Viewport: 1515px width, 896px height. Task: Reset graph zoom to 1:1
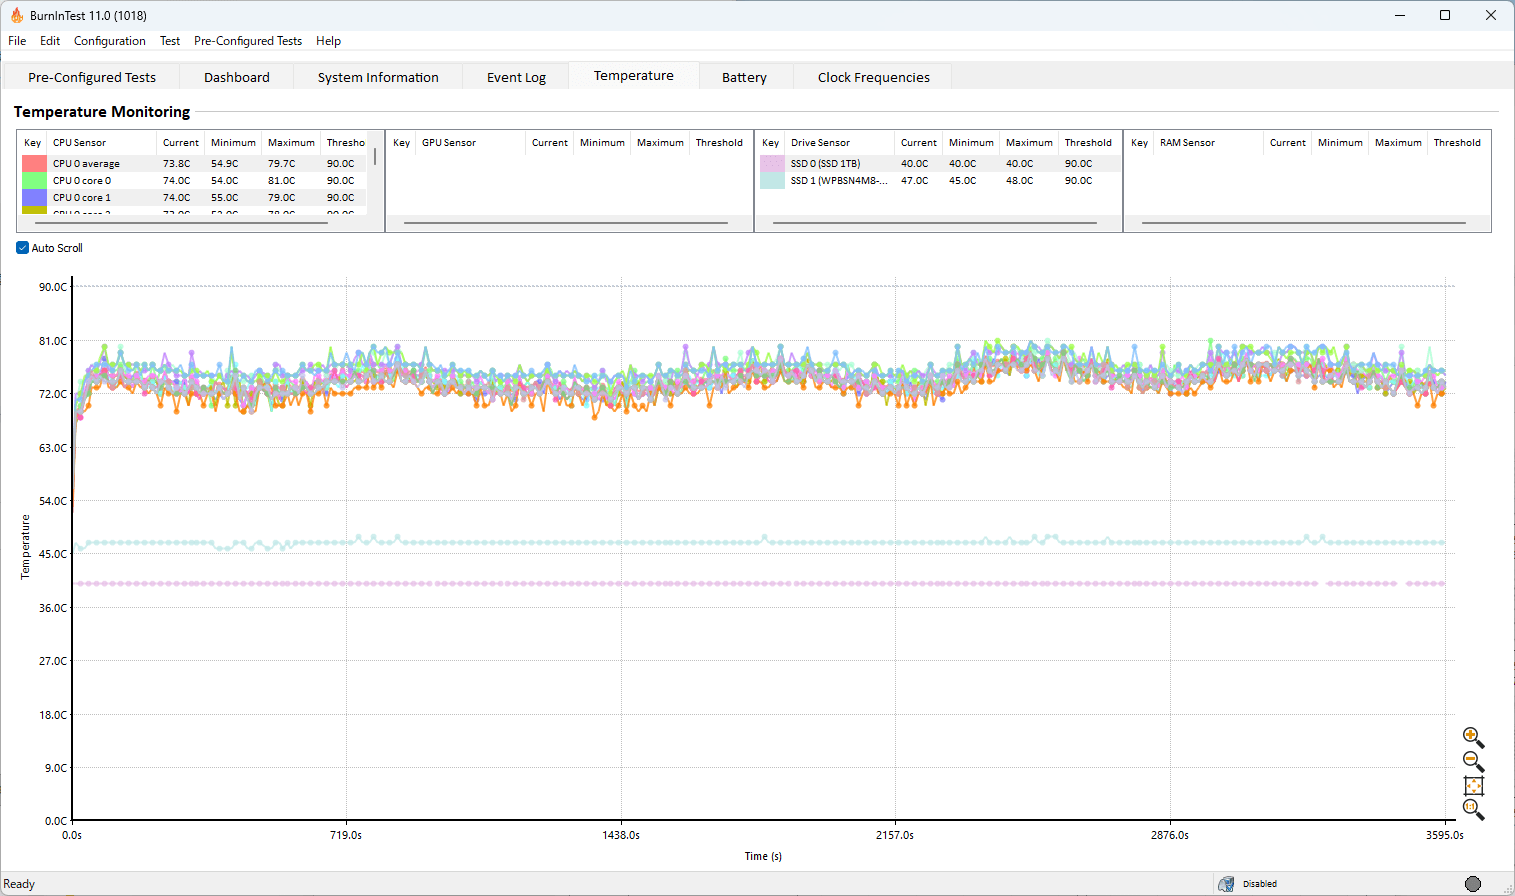click(x=1472, y=809)
